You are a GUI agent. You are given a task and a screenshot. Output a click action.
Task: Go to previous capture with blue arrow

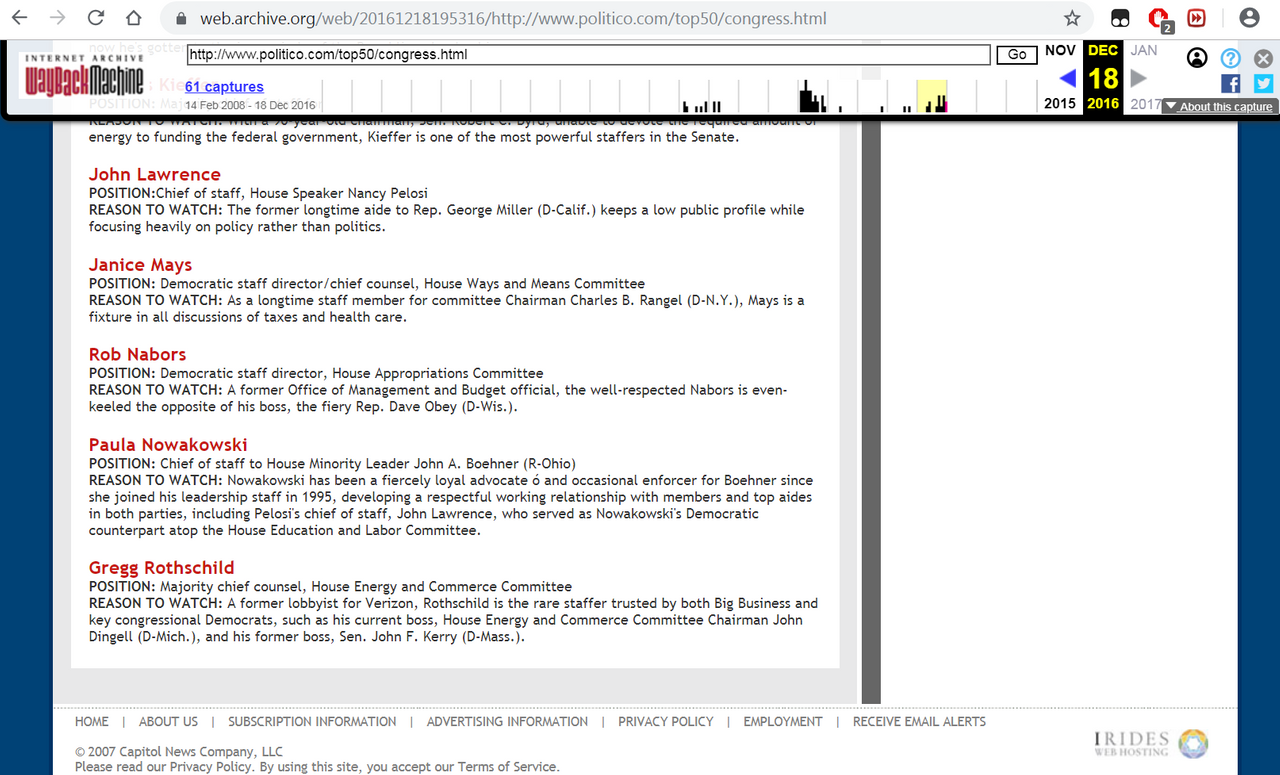[1067, 78]
